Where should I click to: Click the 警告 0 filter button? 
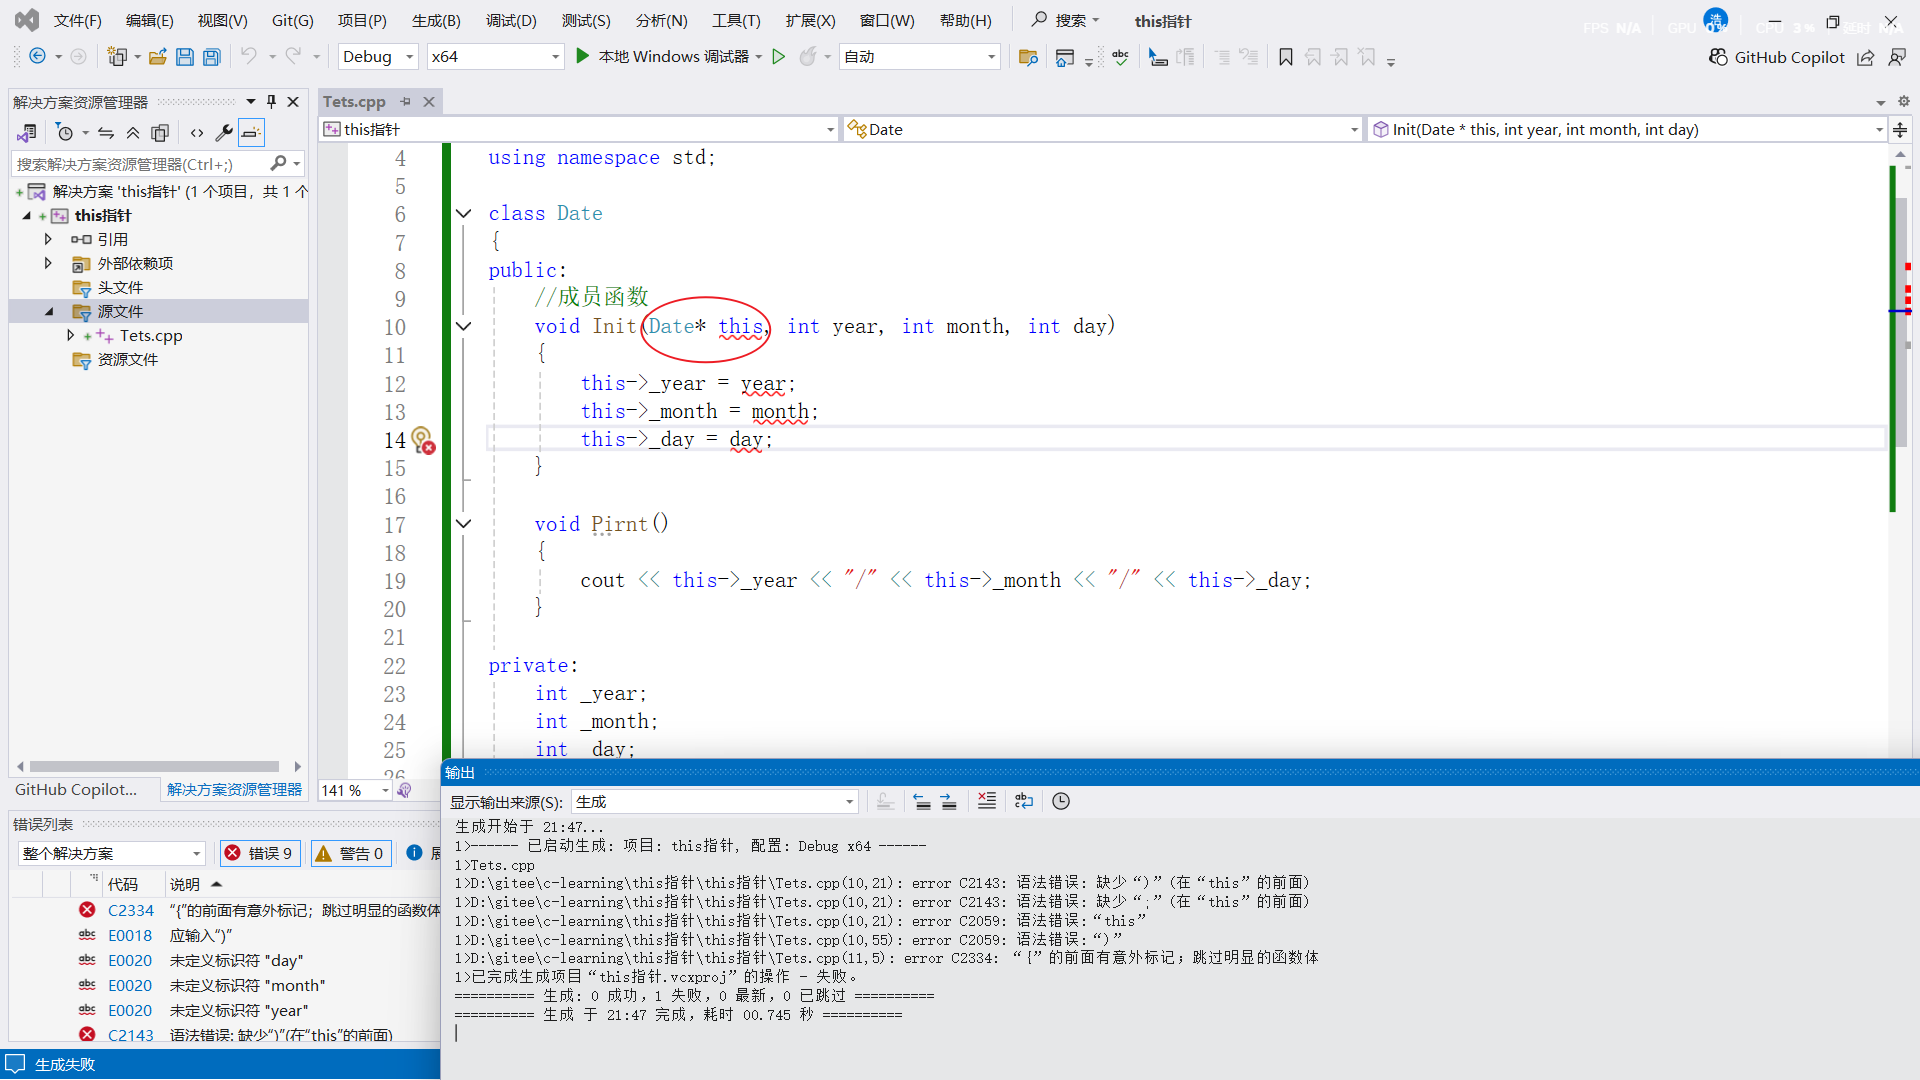click(350, 853)
